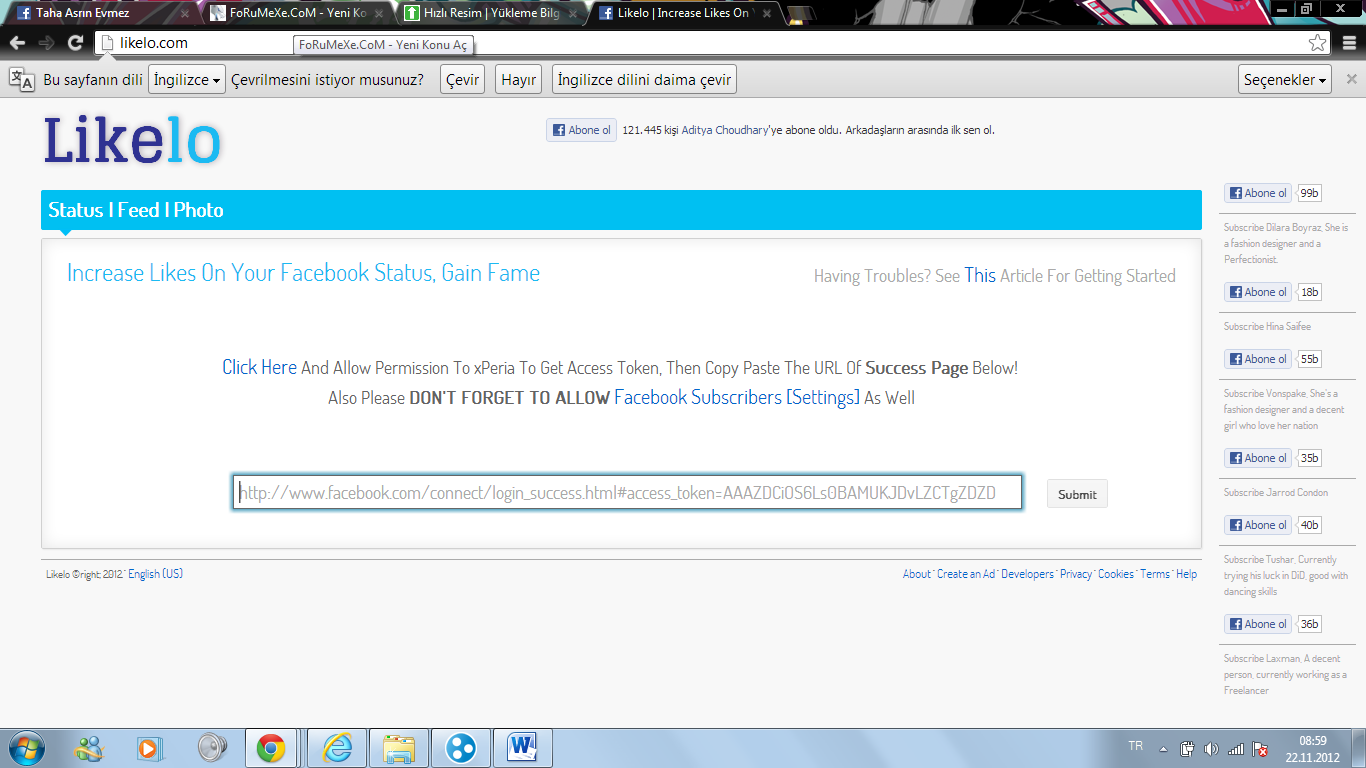Viewport: 1366px width, 768px height.
Task: Click the Çevir translate button
Action: click(x=462, y=80)
